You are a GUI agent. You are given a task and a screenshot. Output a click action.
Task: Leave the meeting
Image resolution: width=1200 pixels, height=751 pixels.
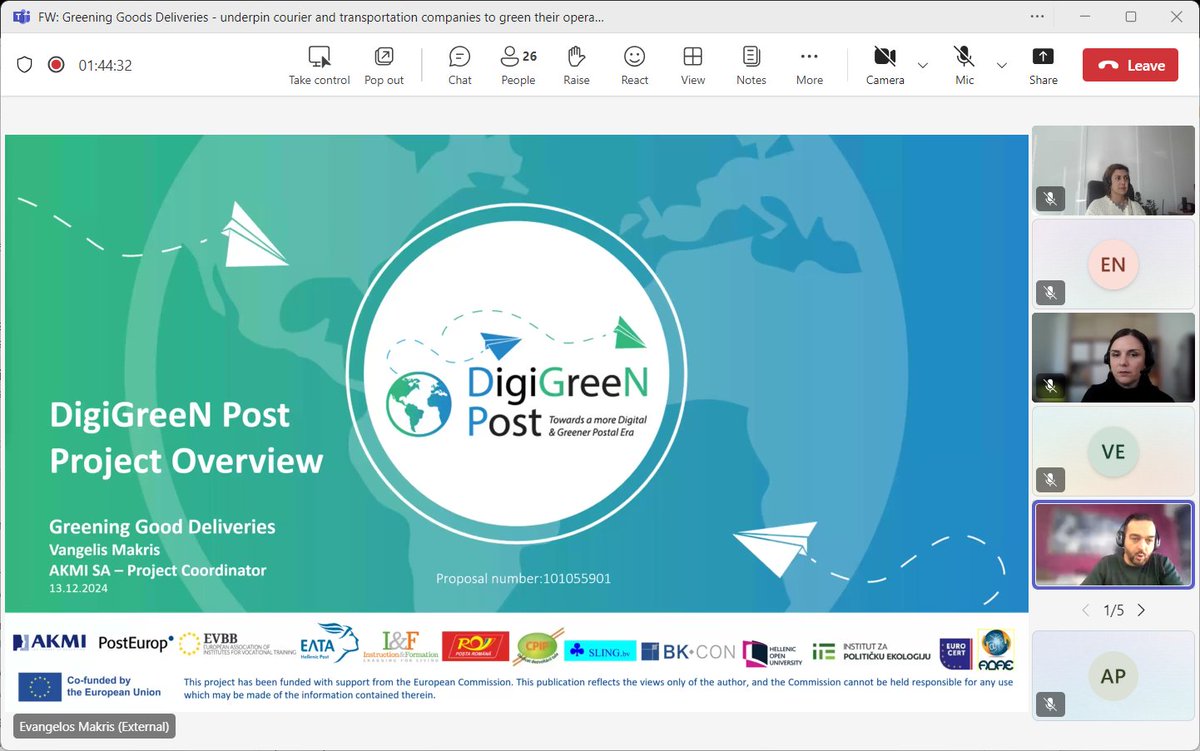pos(1131,65)
